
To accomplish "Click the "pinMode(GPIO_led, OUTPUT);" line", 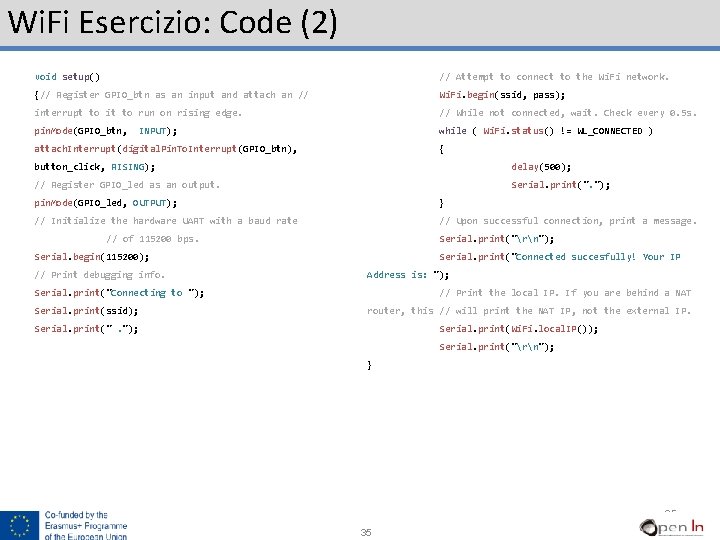I will [106, 202].
